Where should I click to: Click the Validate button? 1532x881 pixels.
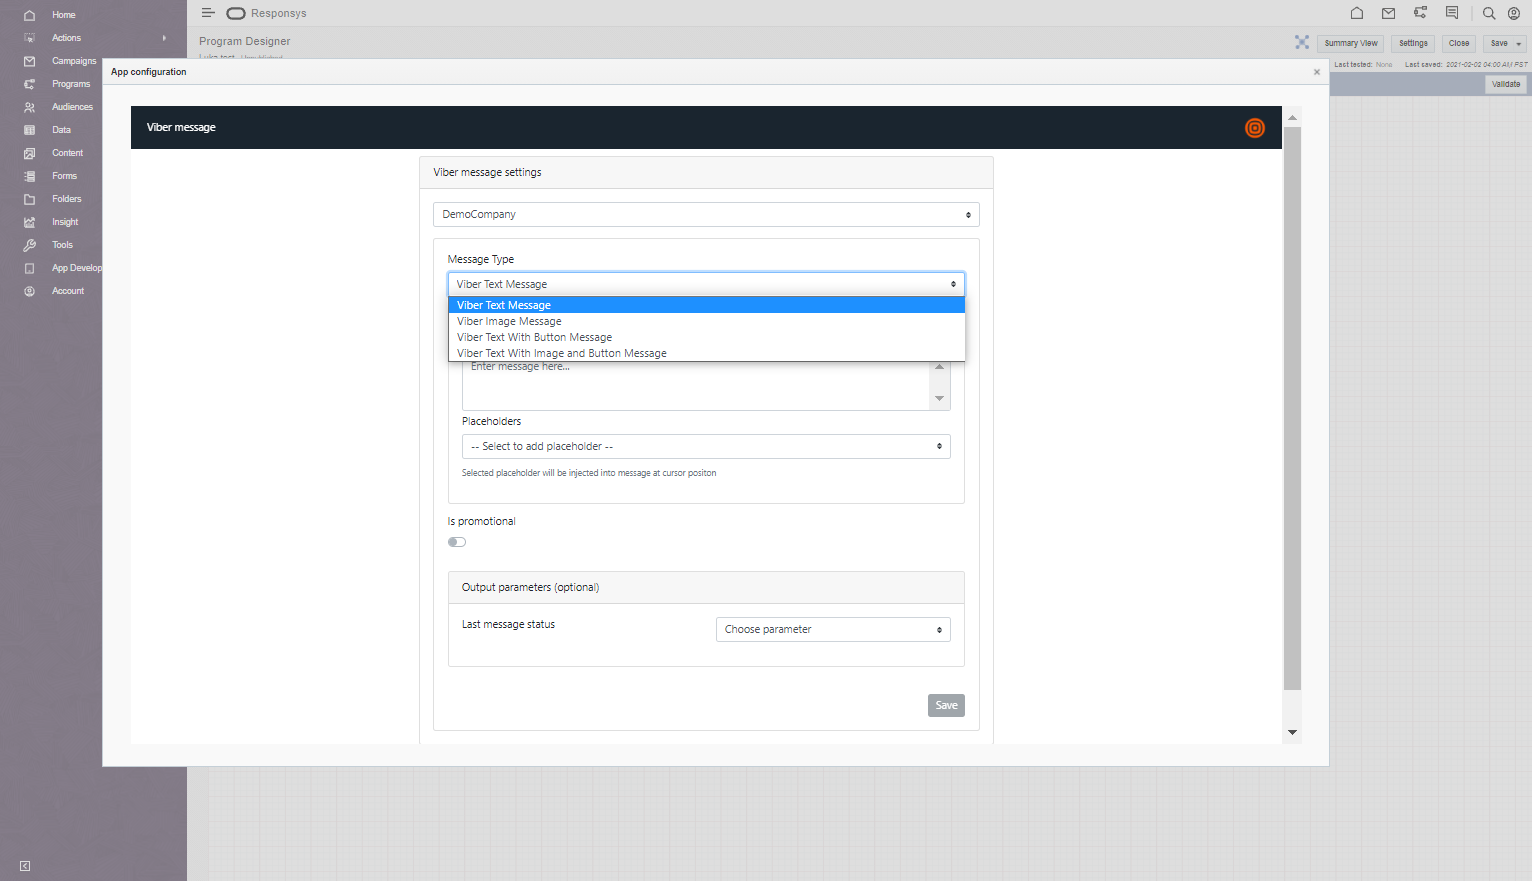coord(1505,84)
